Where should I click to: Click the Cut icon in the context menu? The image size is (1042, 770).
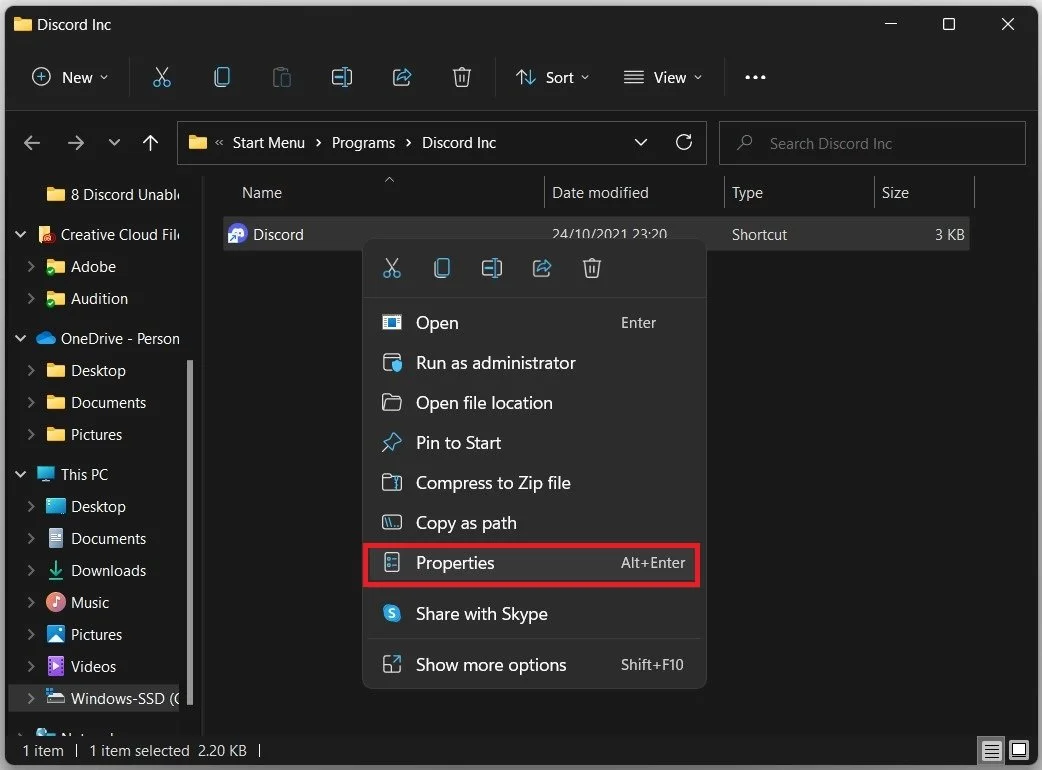(392, 268)
